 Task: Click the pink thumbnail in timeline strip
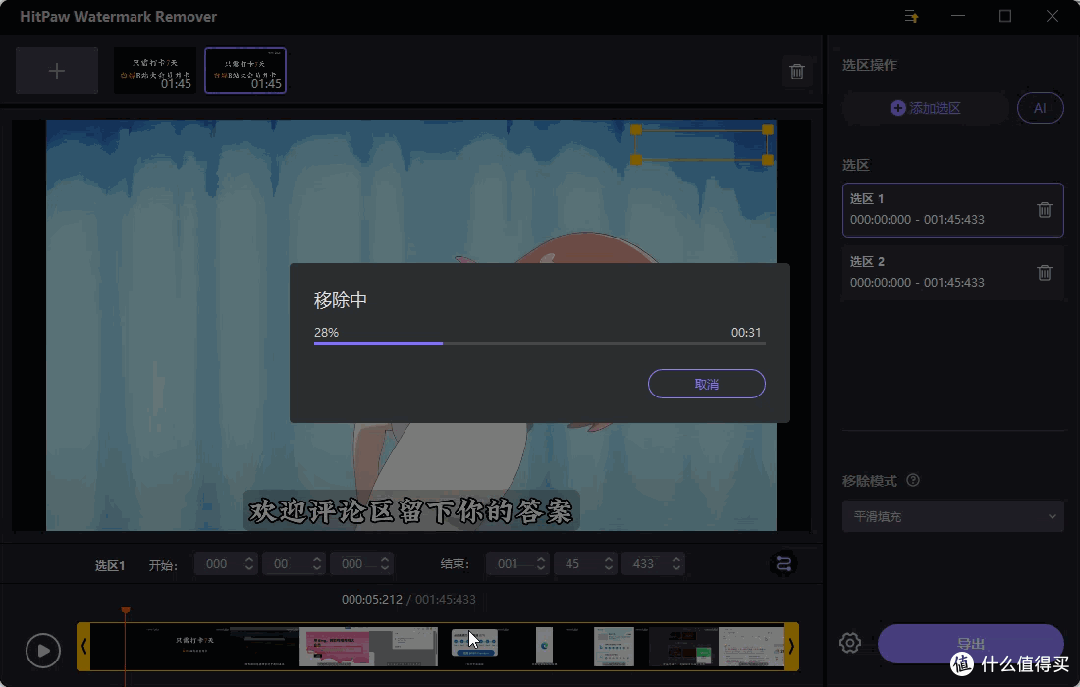point(336,646)
